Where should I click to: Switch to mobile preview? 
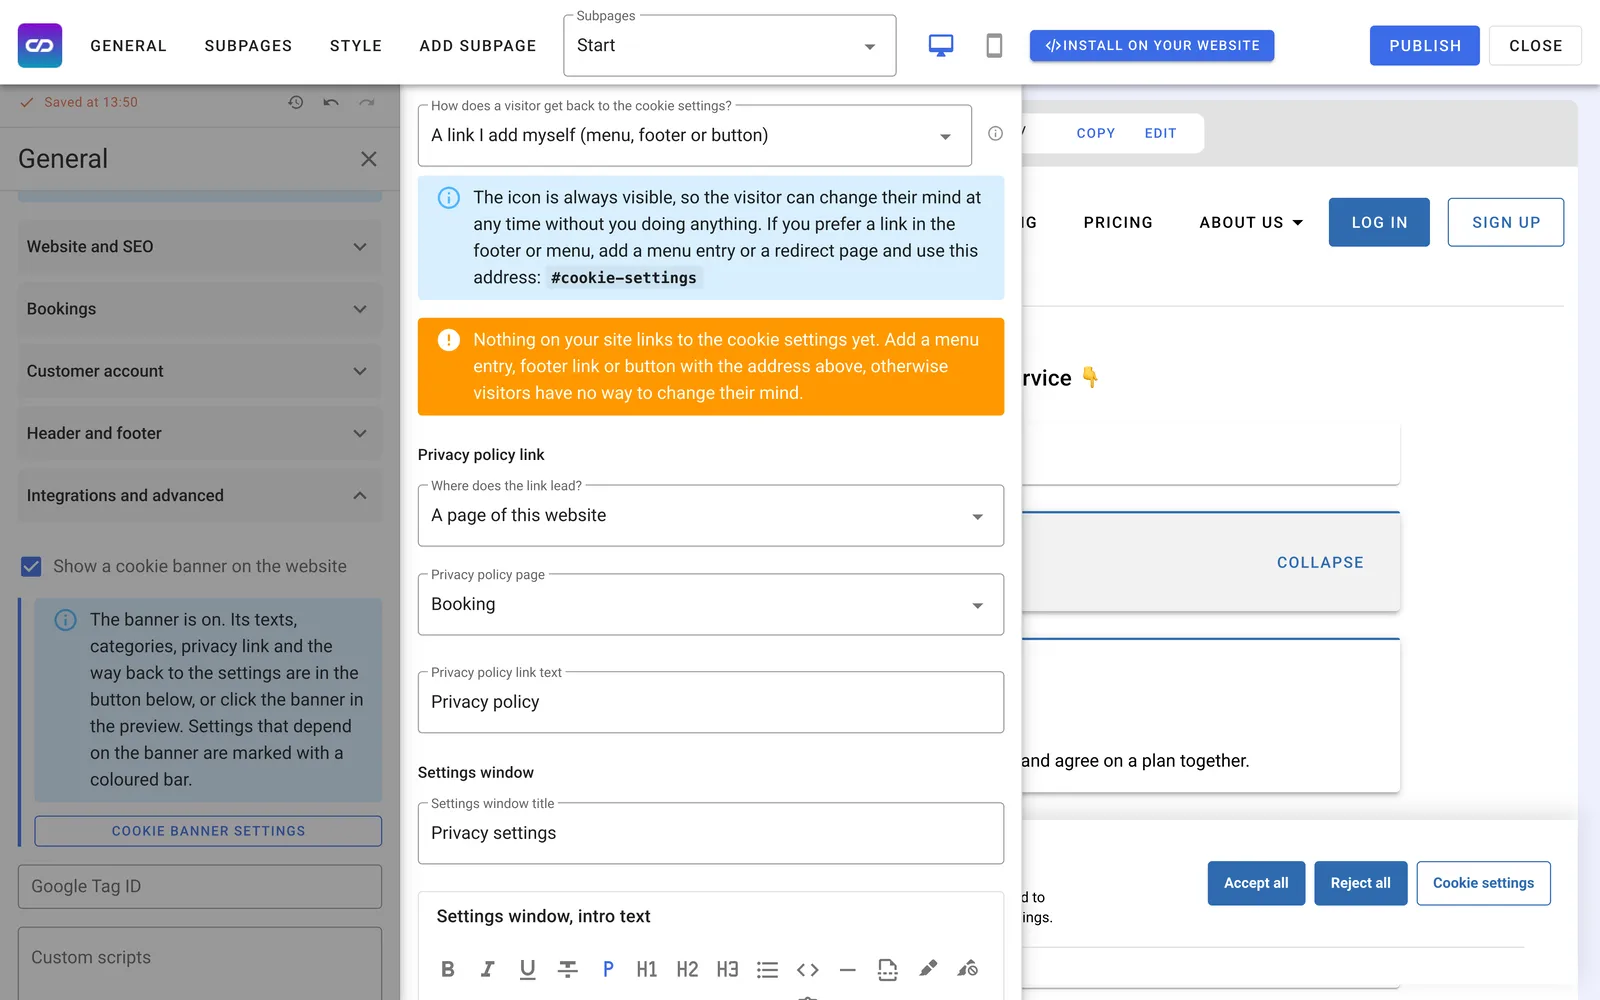click(994, 46)
